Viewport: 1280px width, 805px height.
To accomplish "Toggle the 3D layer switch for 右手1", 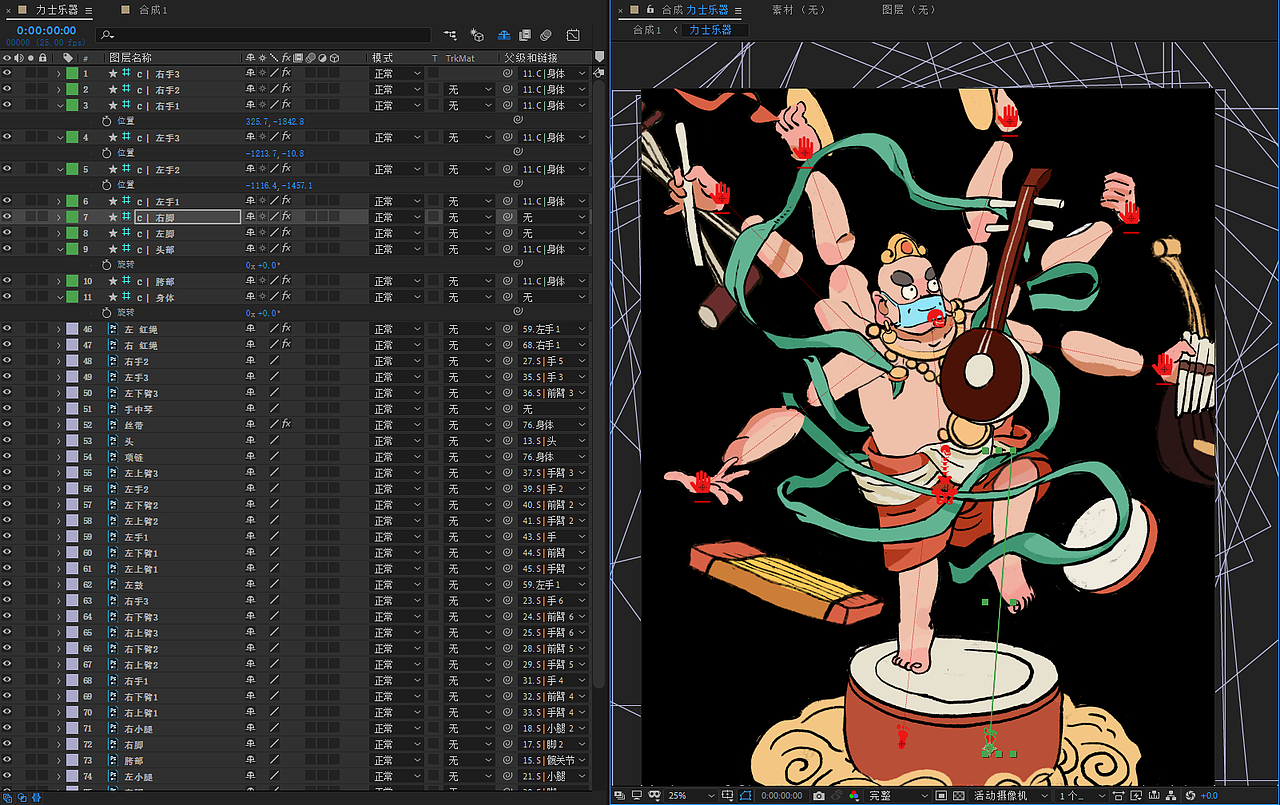I will [x=334, y=106].
